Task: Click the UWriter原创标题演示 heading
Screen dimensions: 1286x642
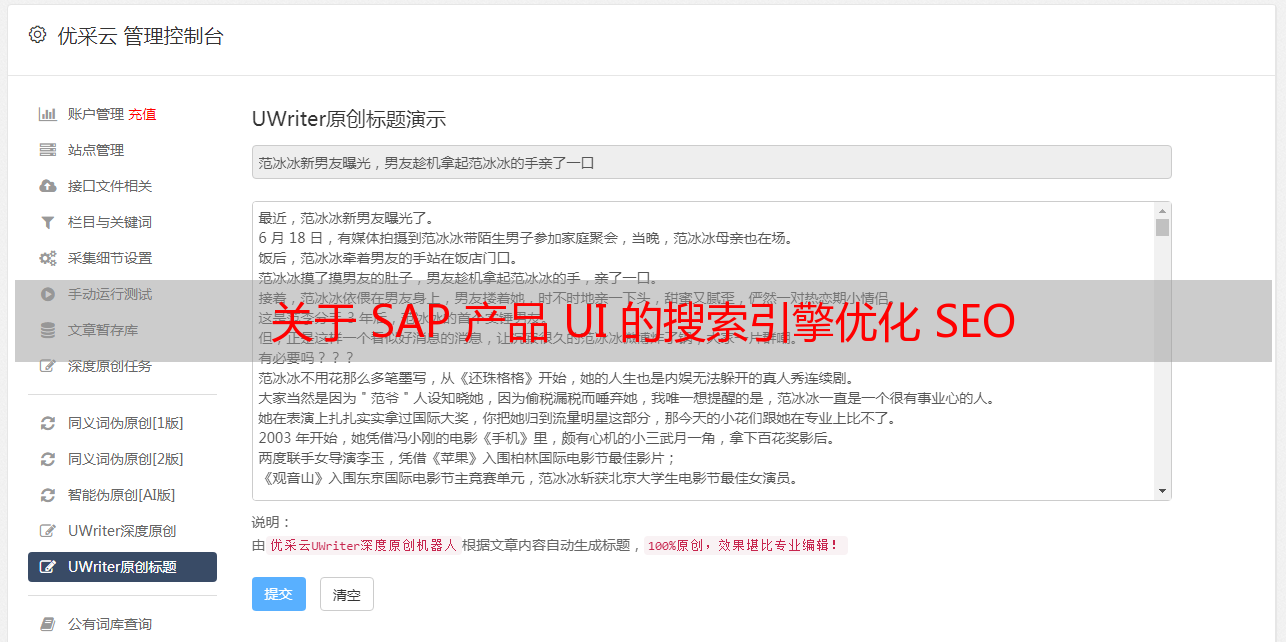Action: point(349,119)
